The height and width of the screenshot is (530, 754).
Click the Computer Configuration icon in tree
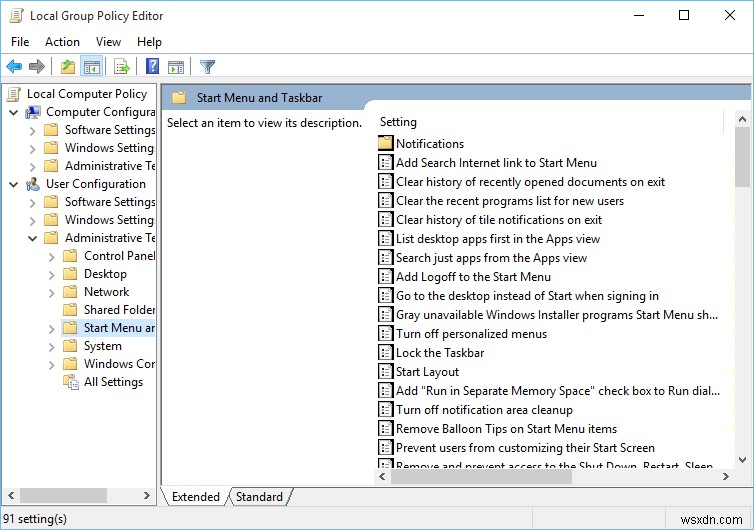(x=33, y=112)
